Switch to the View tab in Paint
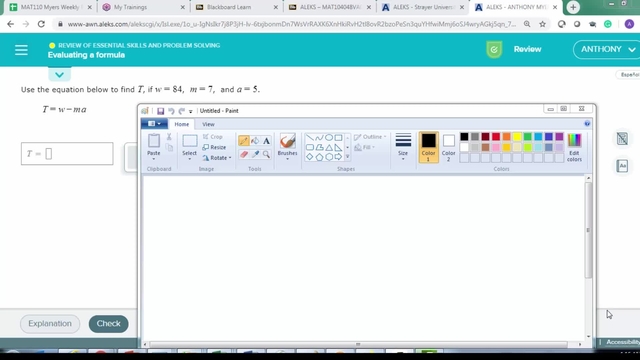Image resolution: width=640 pixels, height=360 pixels. pyautogui.click(x=208, y=124)
